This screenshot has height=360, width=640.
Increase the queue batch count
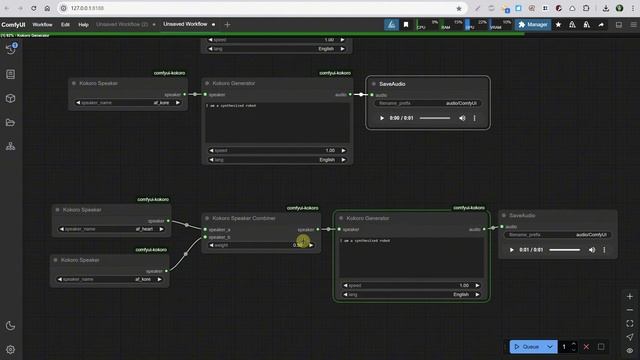point(573,344)
